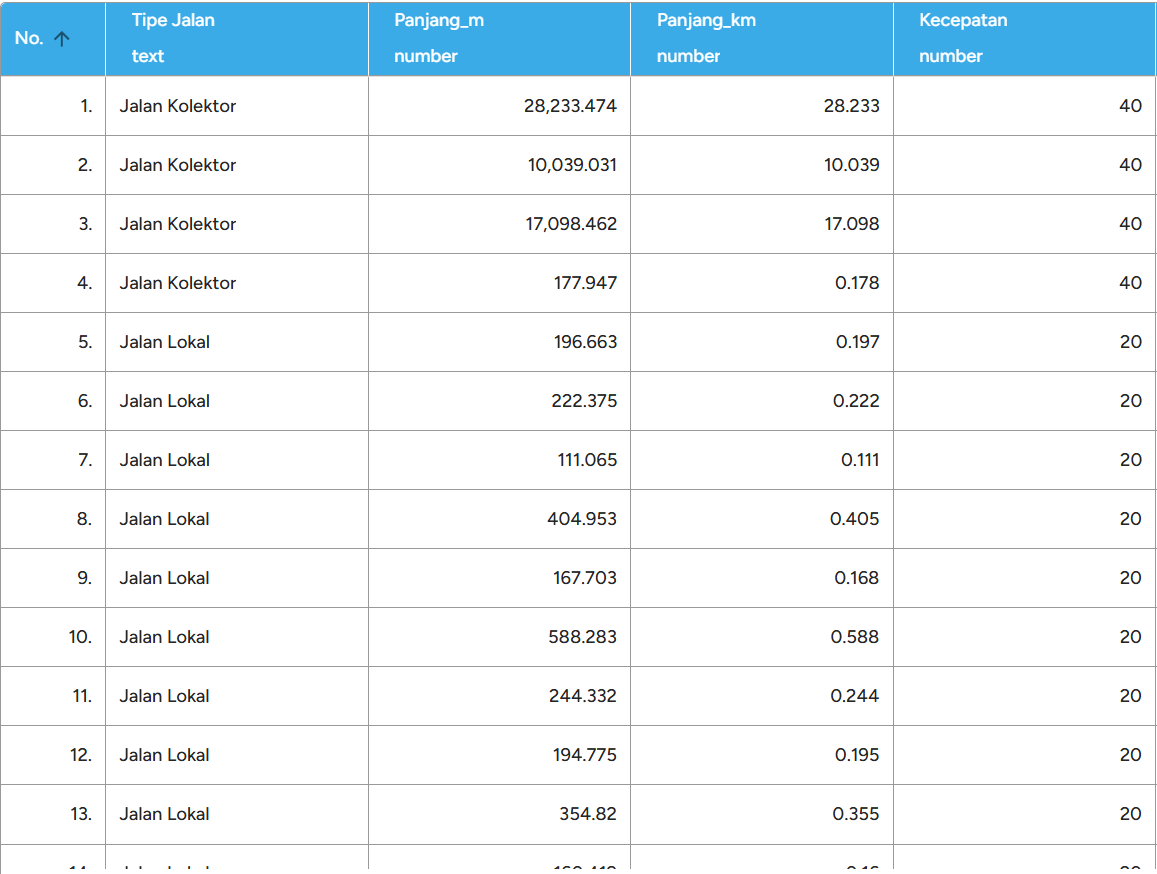Select the Panjang_km value 0.588

[x=858, y=636]
